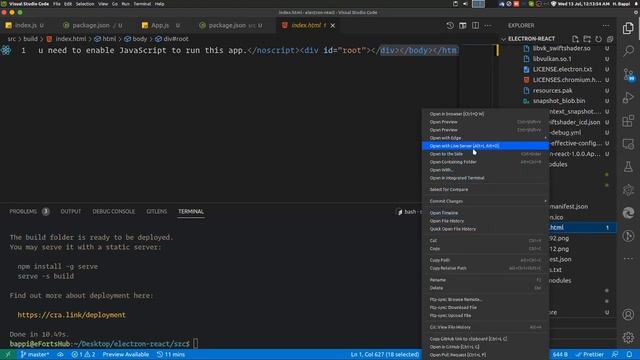Screen dimensions: 640x360
Task: Open snapshot_blob.bin in the Explorer
Action: [x=559, y=101]
